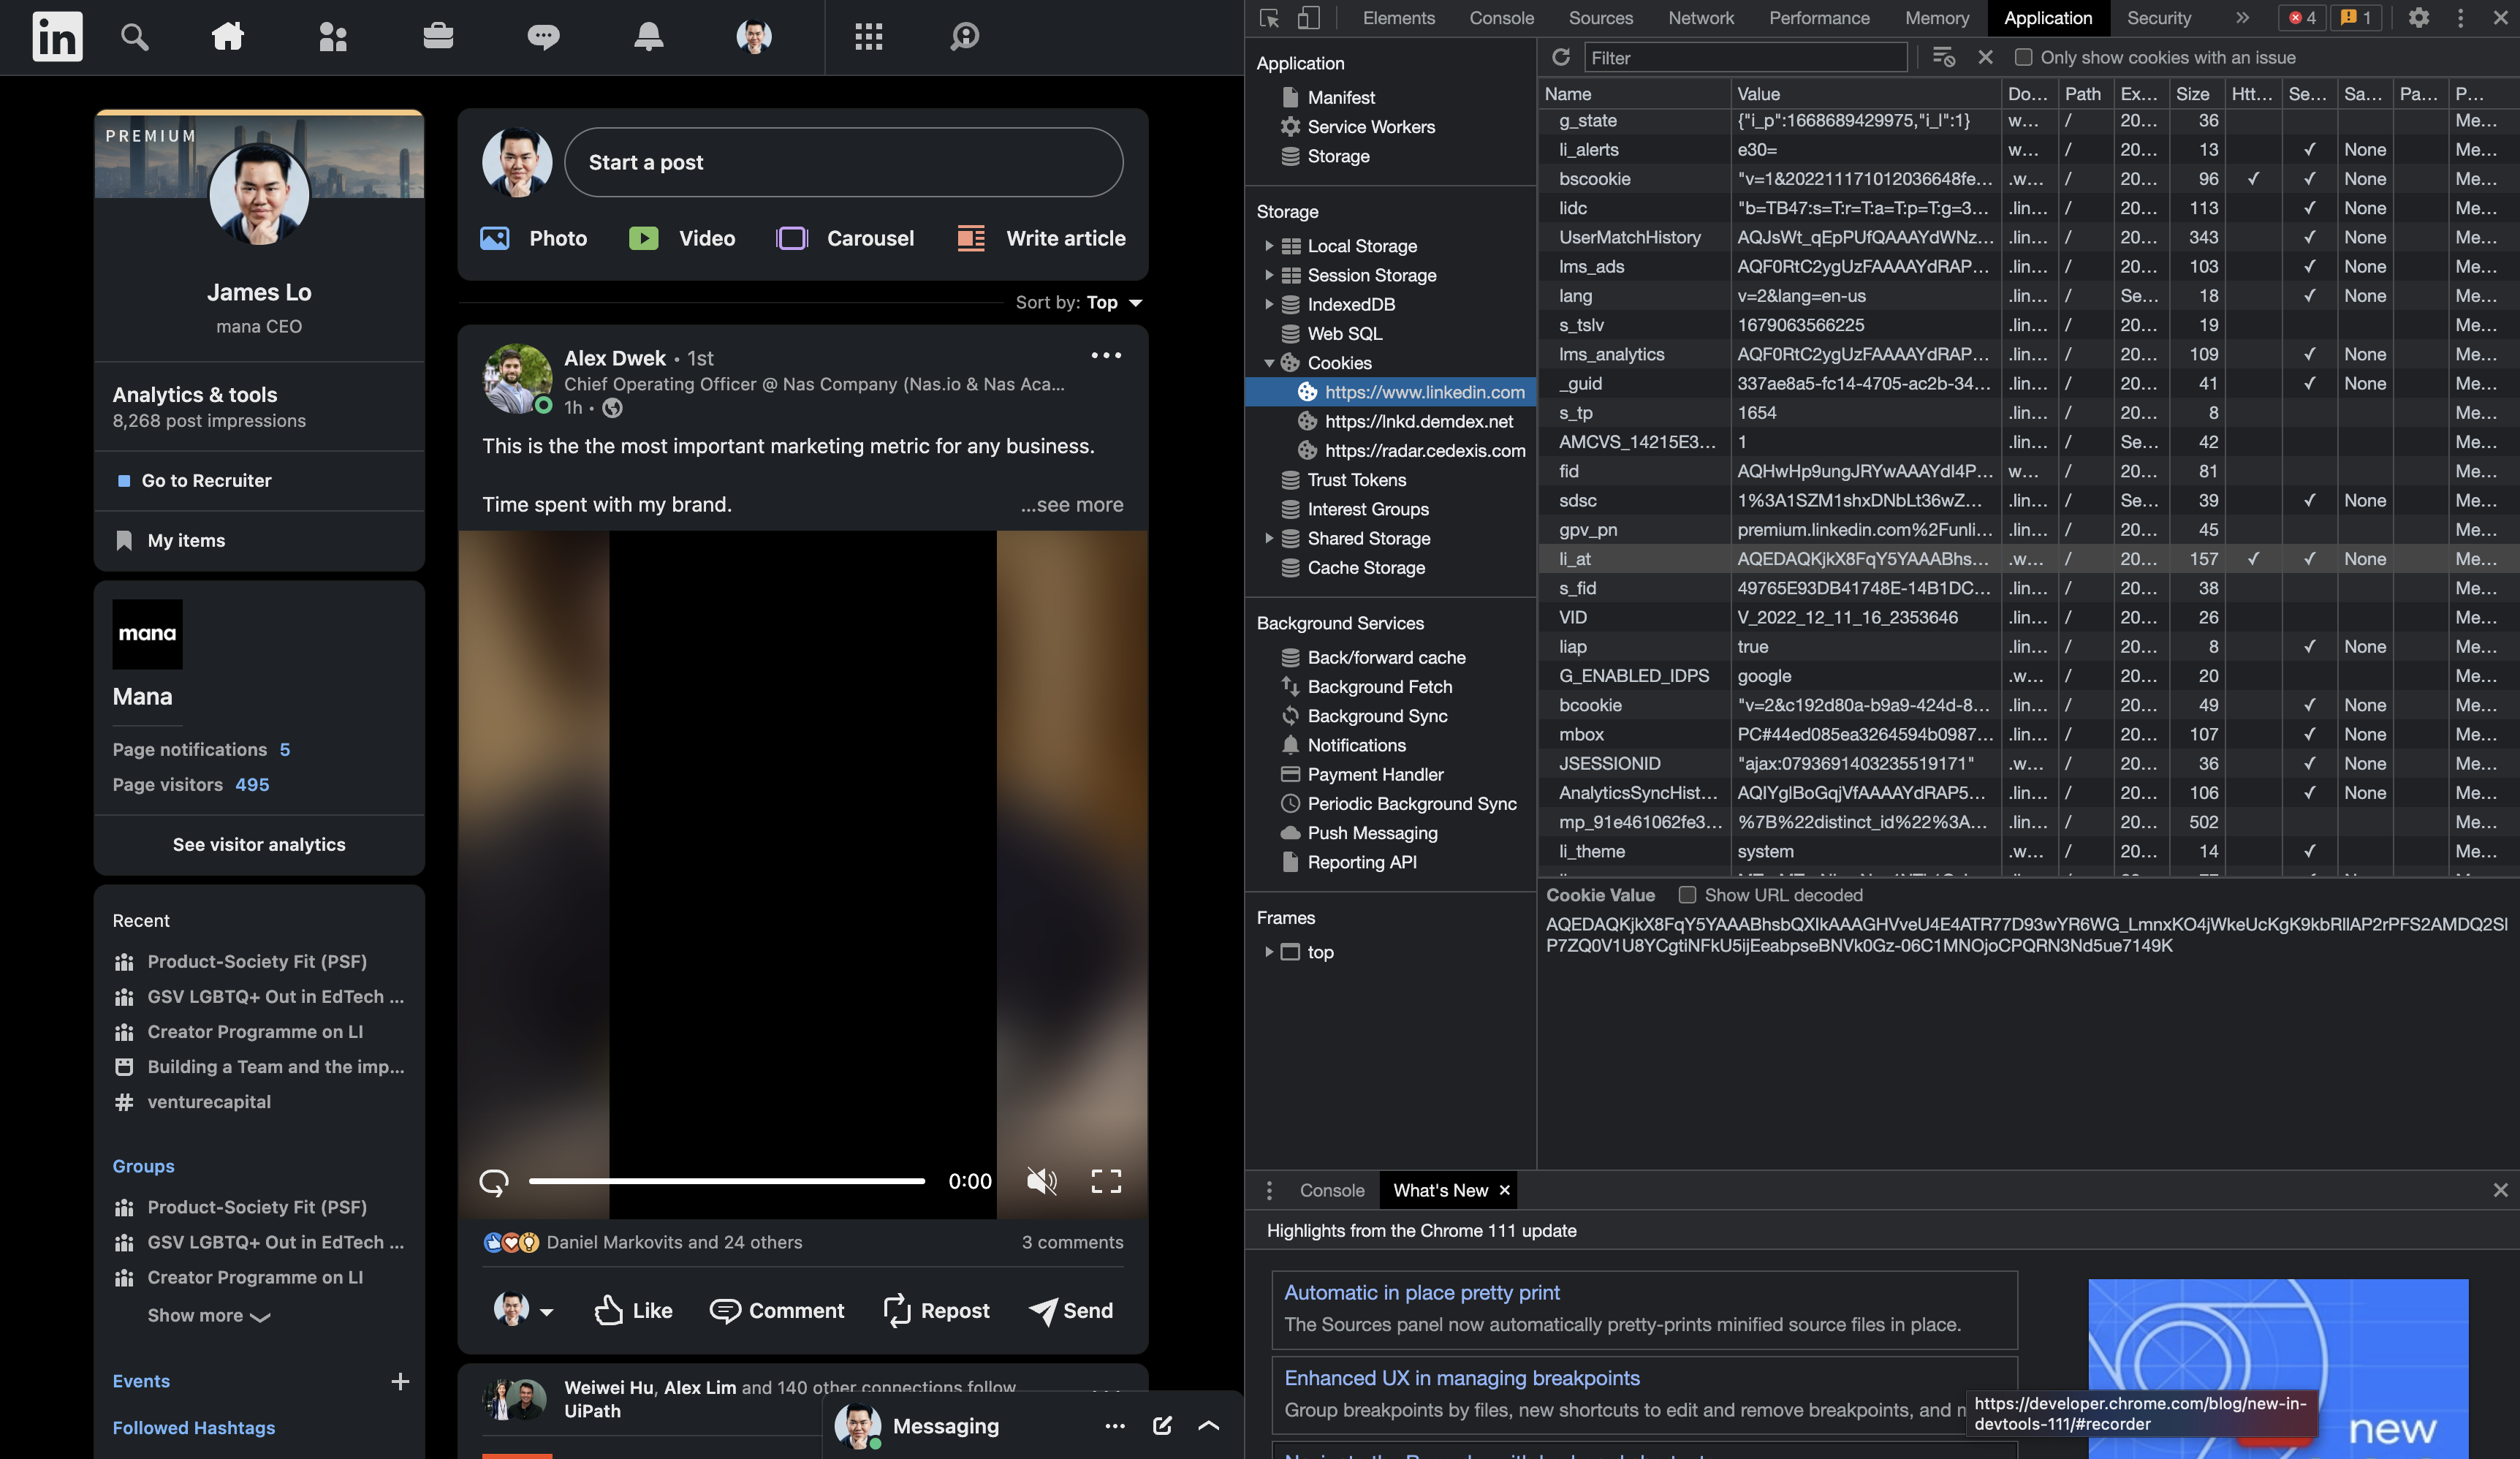Viewport: 2520px width, 1459px height.
Task: Open My items bookmark
Action: tap(171, 541)
